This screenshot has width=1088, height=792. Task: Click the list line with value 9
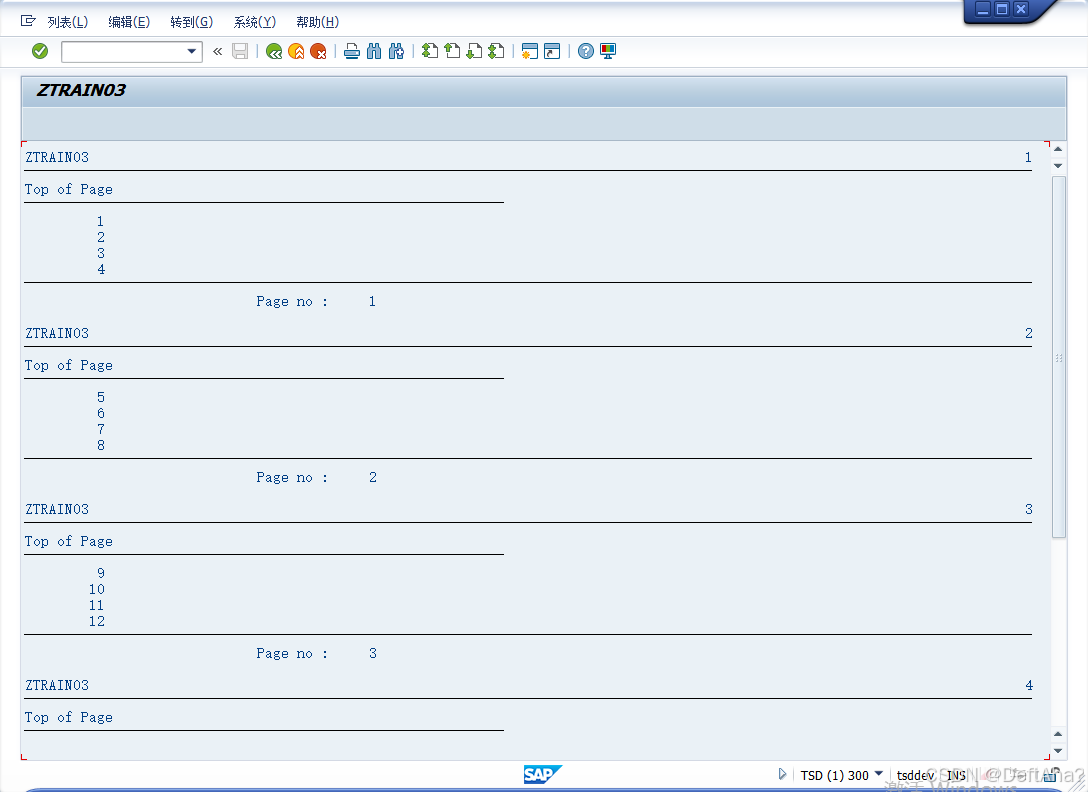coord(101,573)
